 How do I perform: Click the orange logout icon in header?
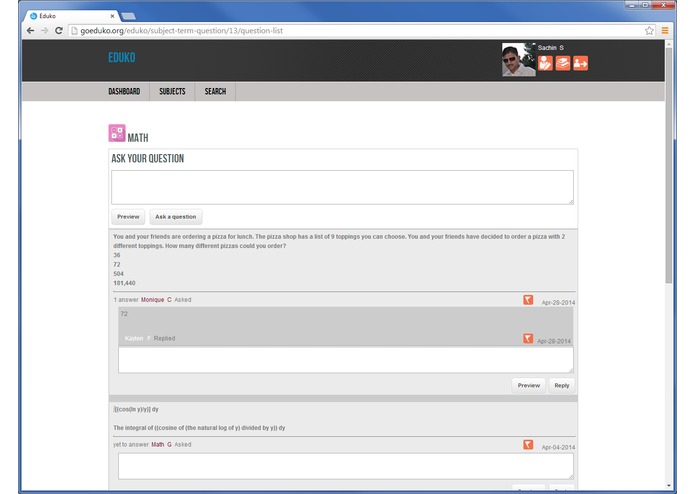click(581, 63)
